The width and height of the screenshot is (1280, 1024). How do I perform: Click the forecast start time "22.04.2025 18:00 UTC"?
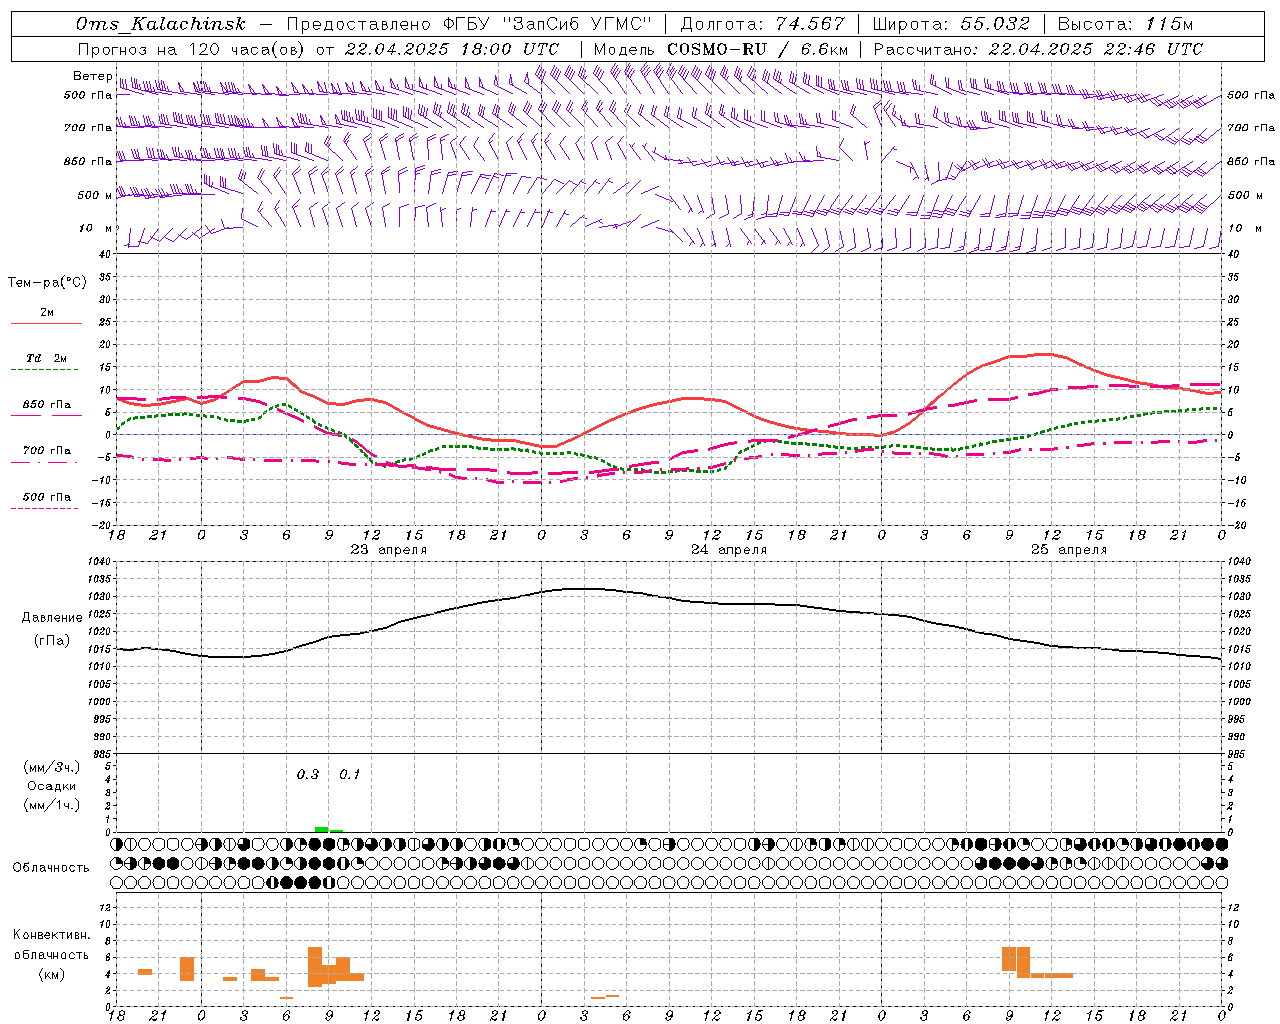[x=452, y=49]
